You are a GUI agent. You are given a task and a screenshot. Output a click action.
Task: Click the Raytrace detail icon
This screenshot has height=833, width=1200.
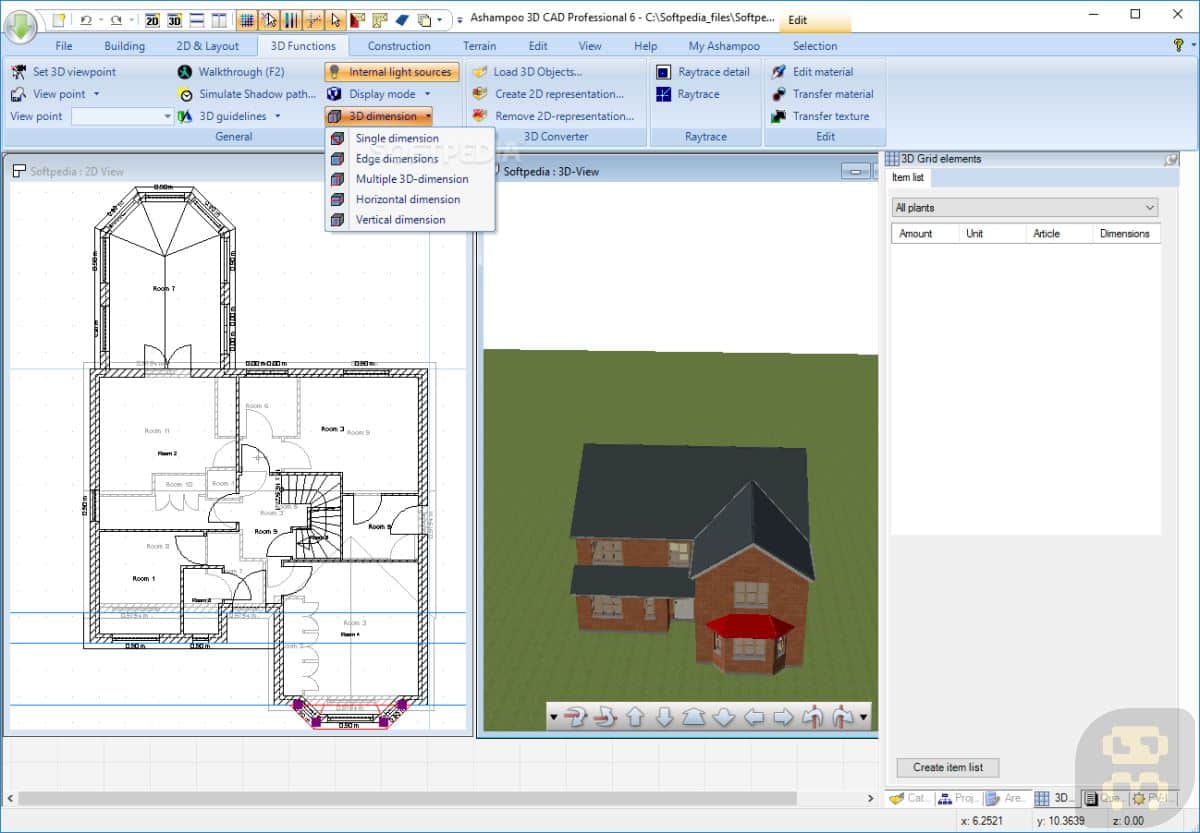pyautogui.click(x=664, y=72)
